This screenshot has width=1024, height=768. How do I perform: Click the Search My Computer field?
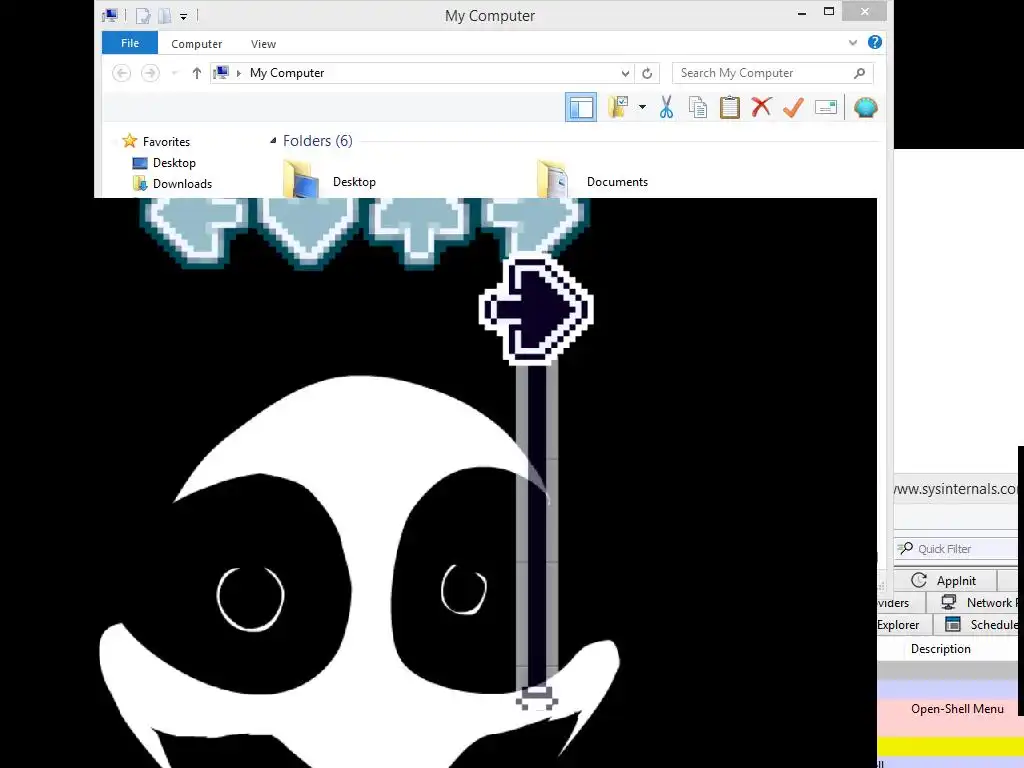(773, 73)
